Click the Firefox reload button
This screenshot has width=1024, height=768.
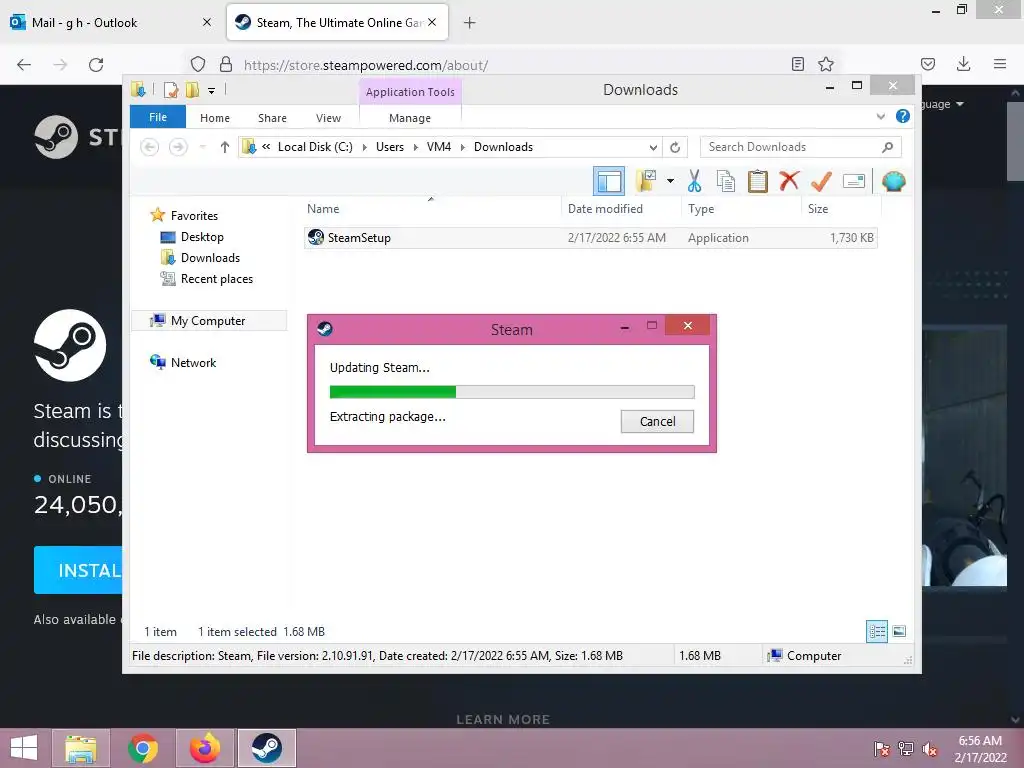coord(96,65)
